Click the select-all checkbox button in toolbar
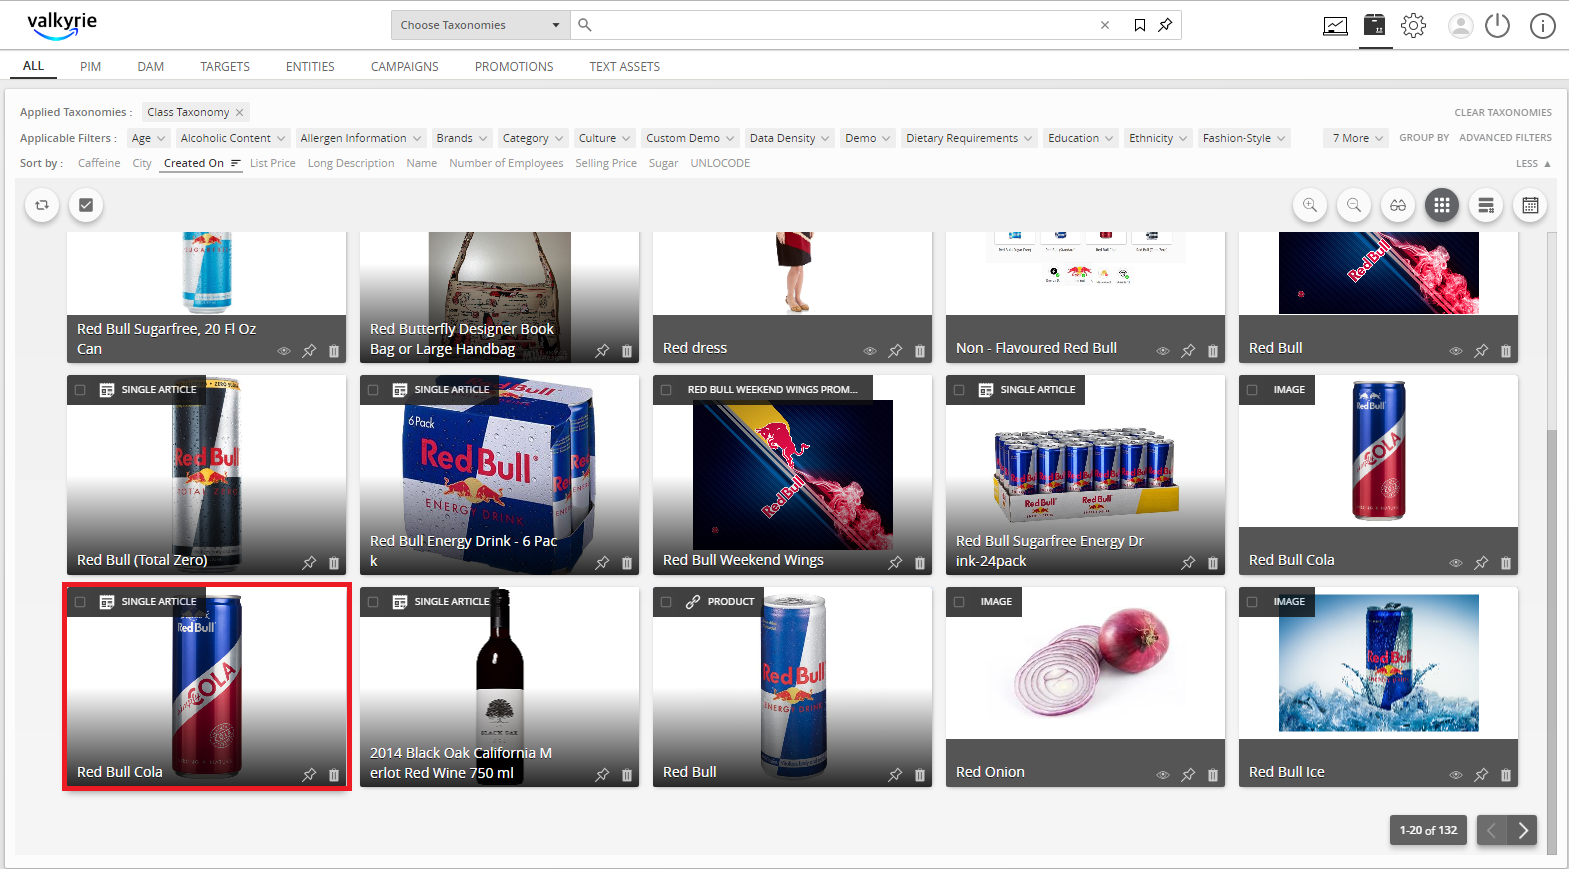Image resolution: width=1569 pixels, height=869 pixels. pyautogui.click(x=86, y=205)
